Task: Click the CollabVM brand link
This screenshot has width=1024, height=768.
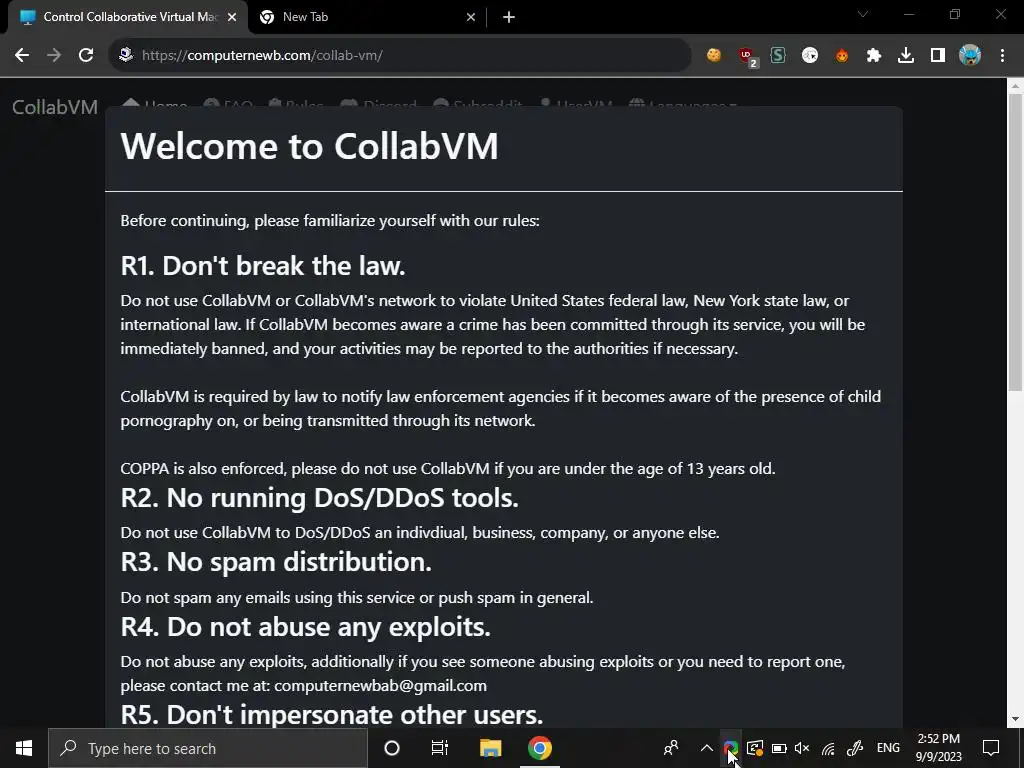Action: click(55, 106)
